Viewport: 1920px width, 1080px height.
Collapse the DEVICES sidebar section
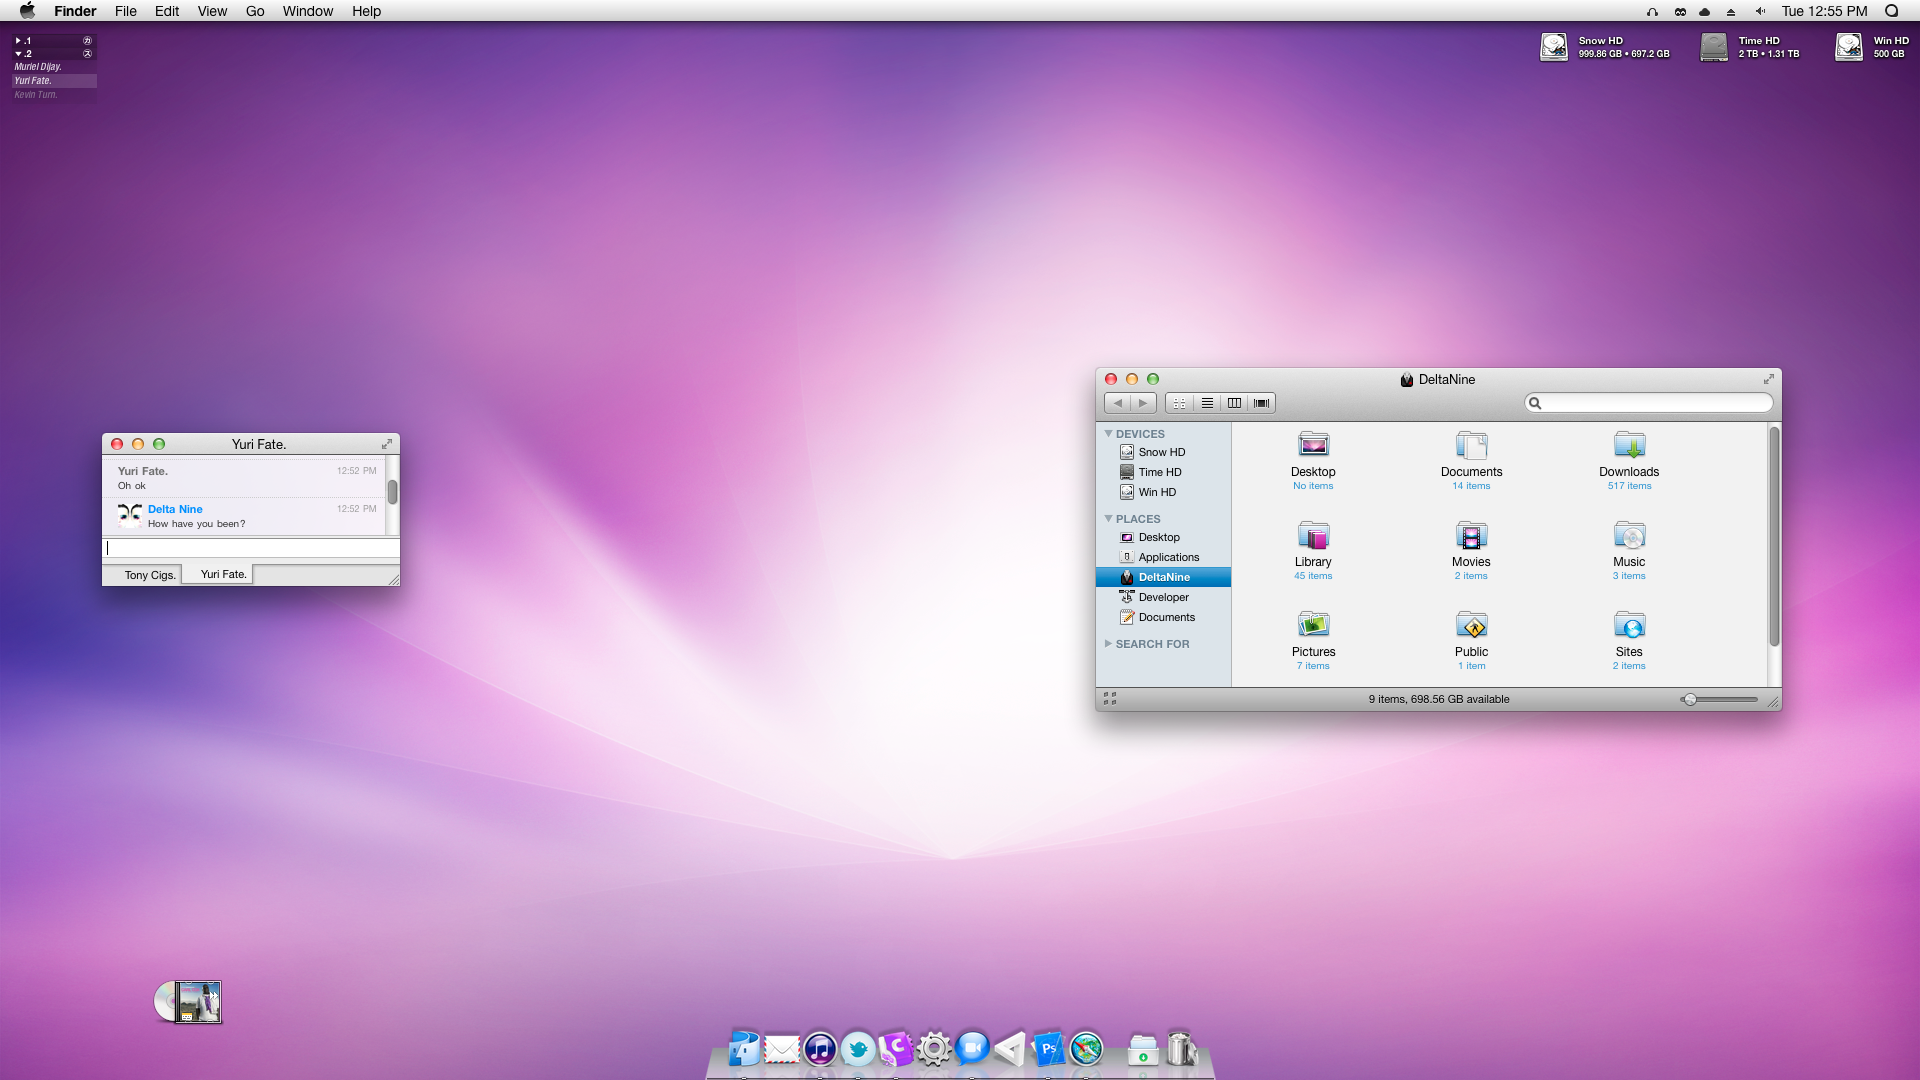(x=1108, y=434)
